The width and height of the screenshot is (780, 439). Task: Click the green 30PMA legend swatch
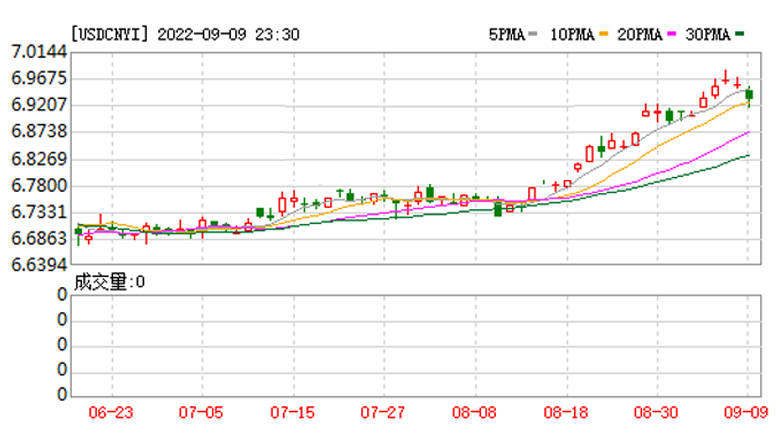740,34
